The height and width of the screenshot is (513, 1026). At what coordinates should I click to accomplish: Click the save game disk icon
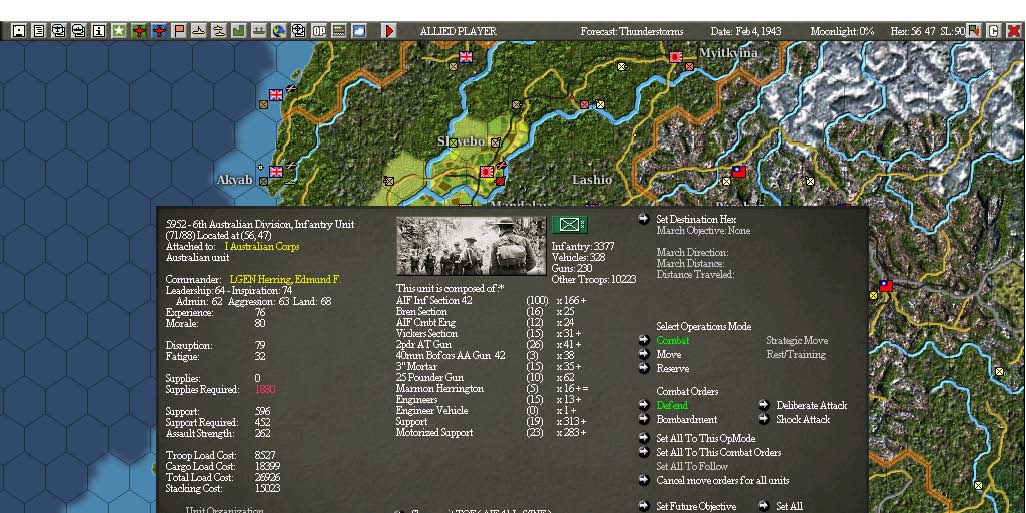(x=19, y=31)
